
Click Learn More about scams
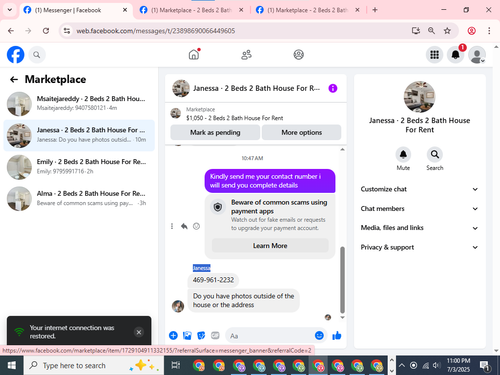[x=270, y=246]
